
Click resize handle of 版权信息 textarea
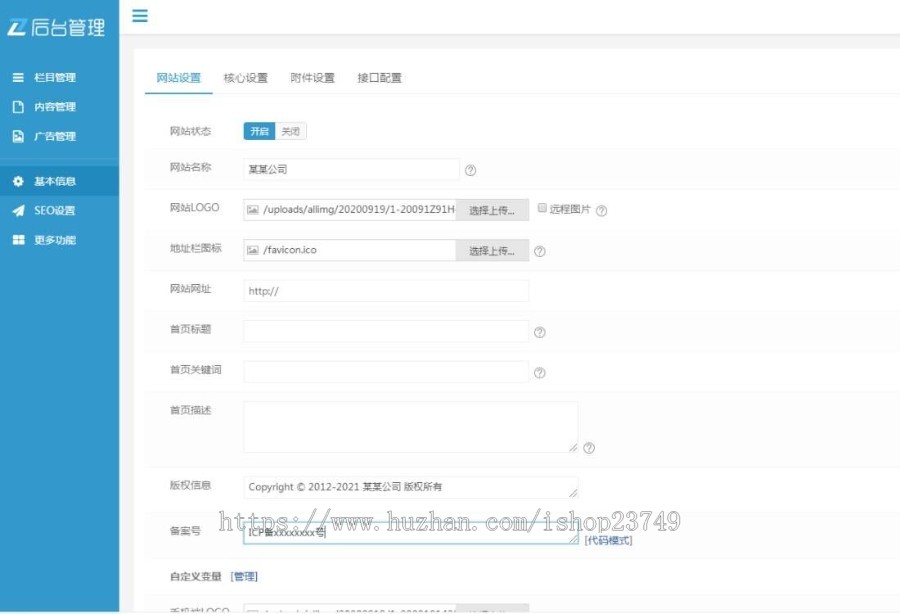573,493
